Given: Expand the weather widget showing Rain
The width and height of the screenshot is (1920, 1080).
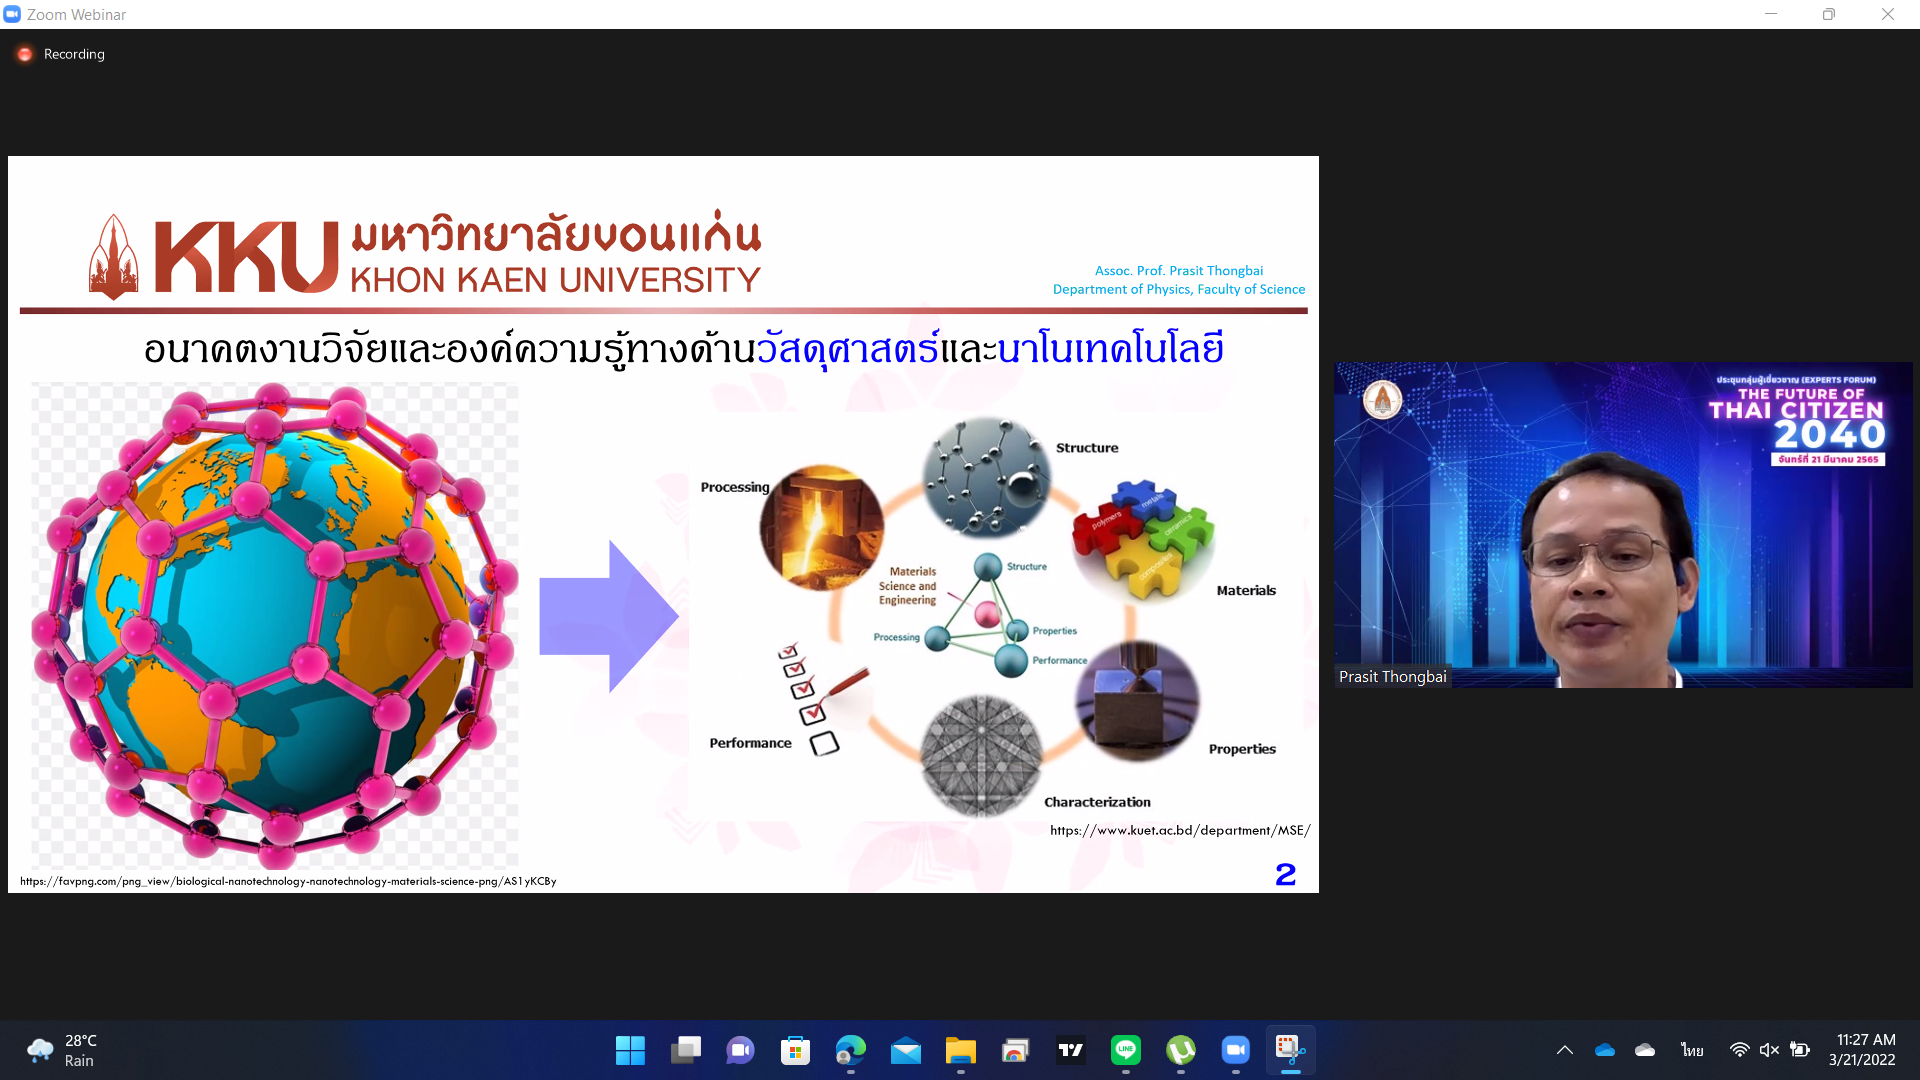Looking at the screenshot, I should point(62,1050).
